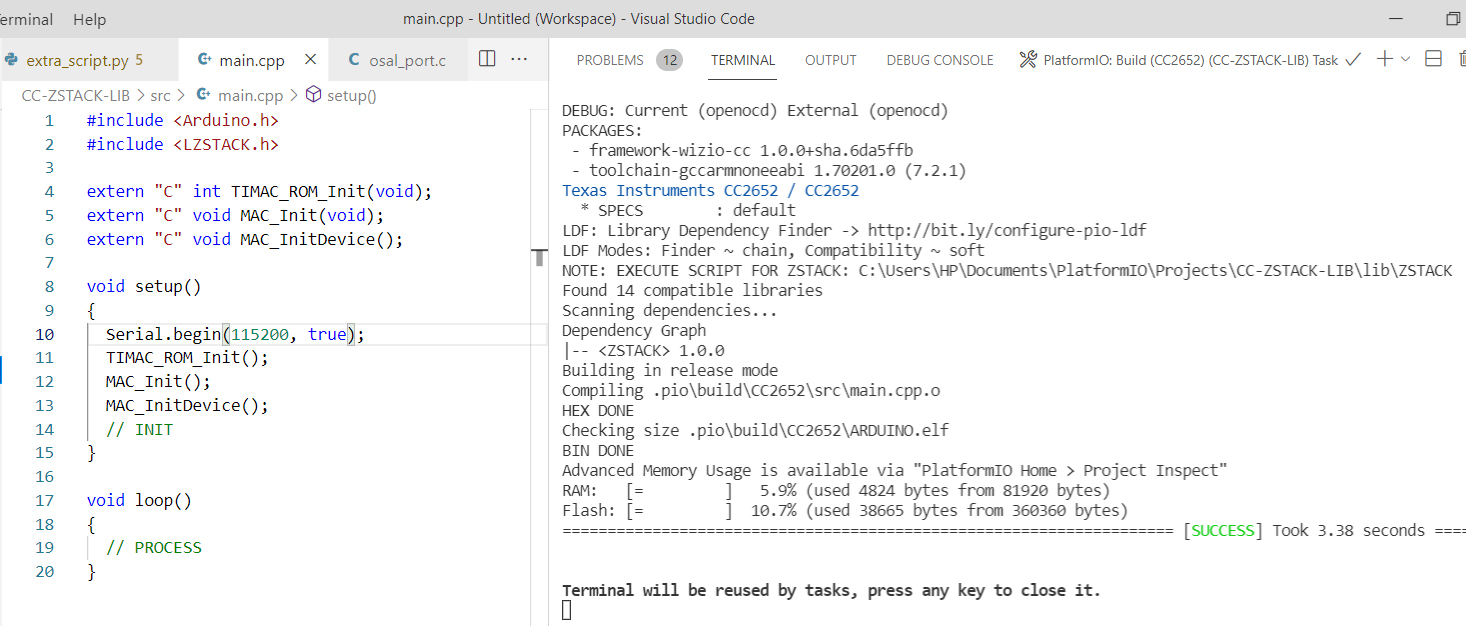Open the editor more actions menu
Viewport: 1466px width, 626px height.
pos(519,59)
